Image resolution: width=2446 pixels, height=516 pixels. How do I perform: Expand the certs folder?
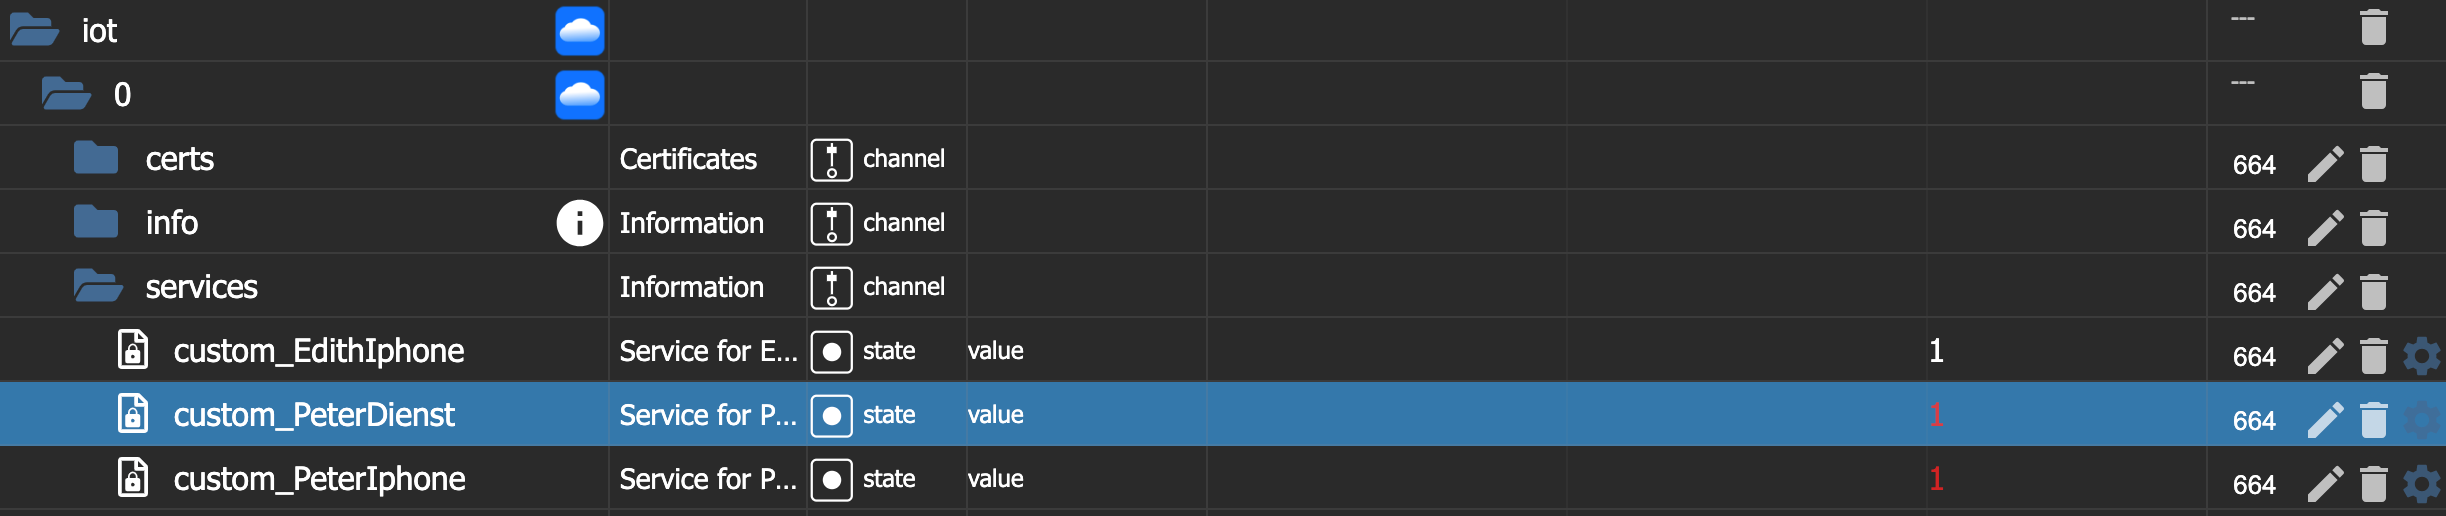click(x=96, y=159)
